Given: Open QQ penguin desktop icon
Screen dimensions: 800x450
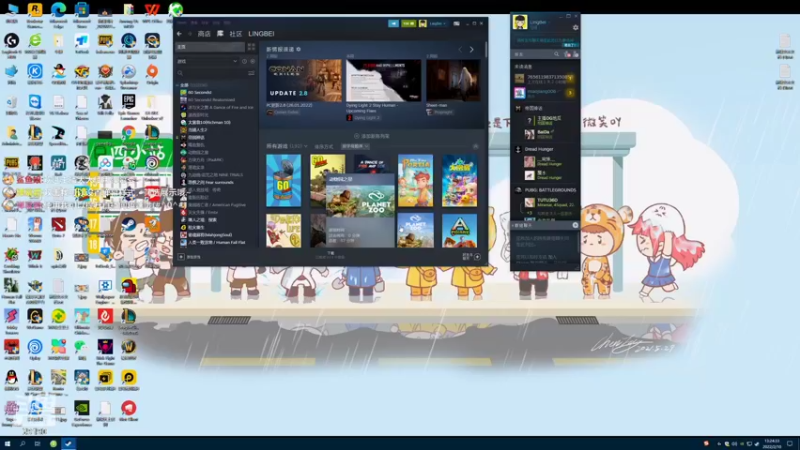Looking at the screenshot, I should [x=11, y=378].
